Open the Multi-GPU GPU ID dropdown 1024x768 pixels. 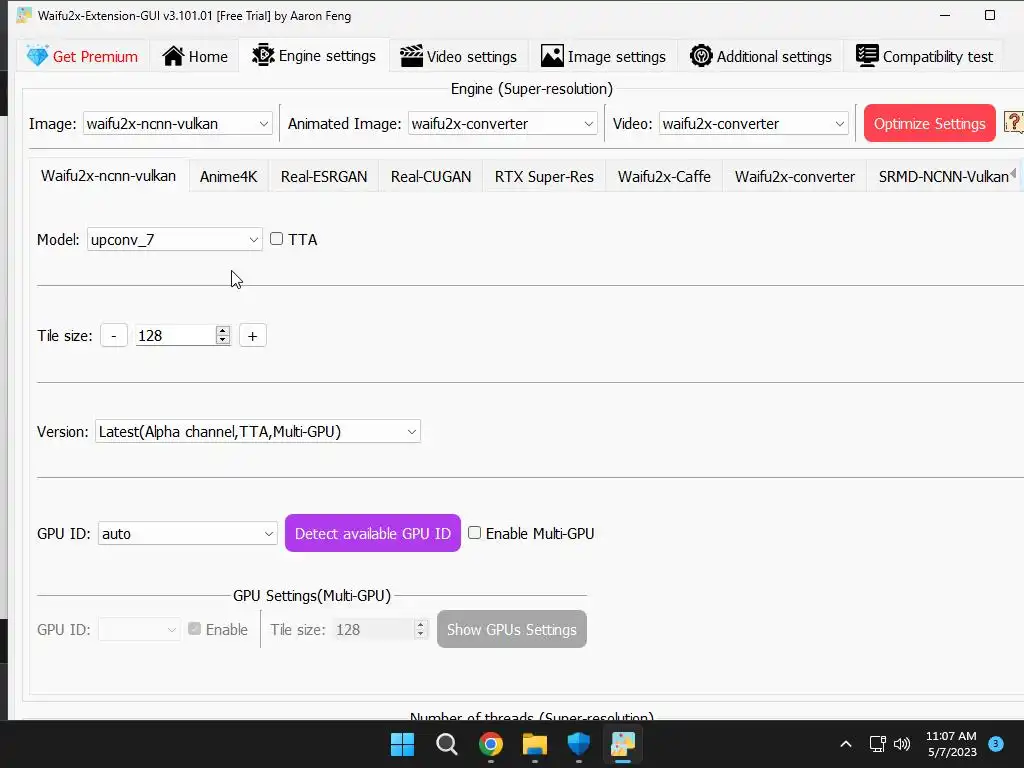point(139,630)
